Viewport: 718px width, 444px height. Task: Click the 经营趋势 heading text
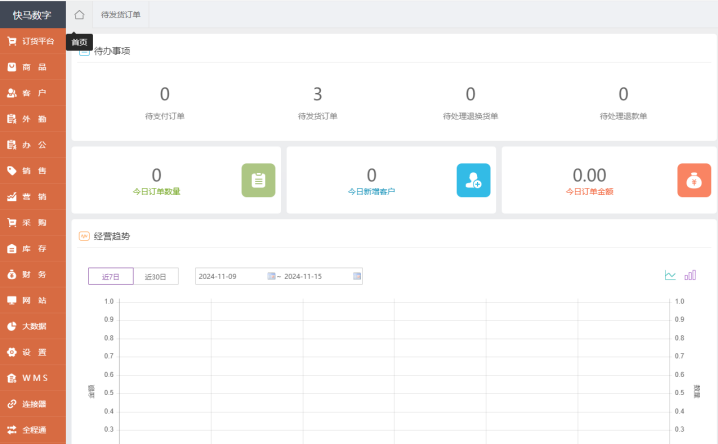pyautogui.click(x=112, y=236)
